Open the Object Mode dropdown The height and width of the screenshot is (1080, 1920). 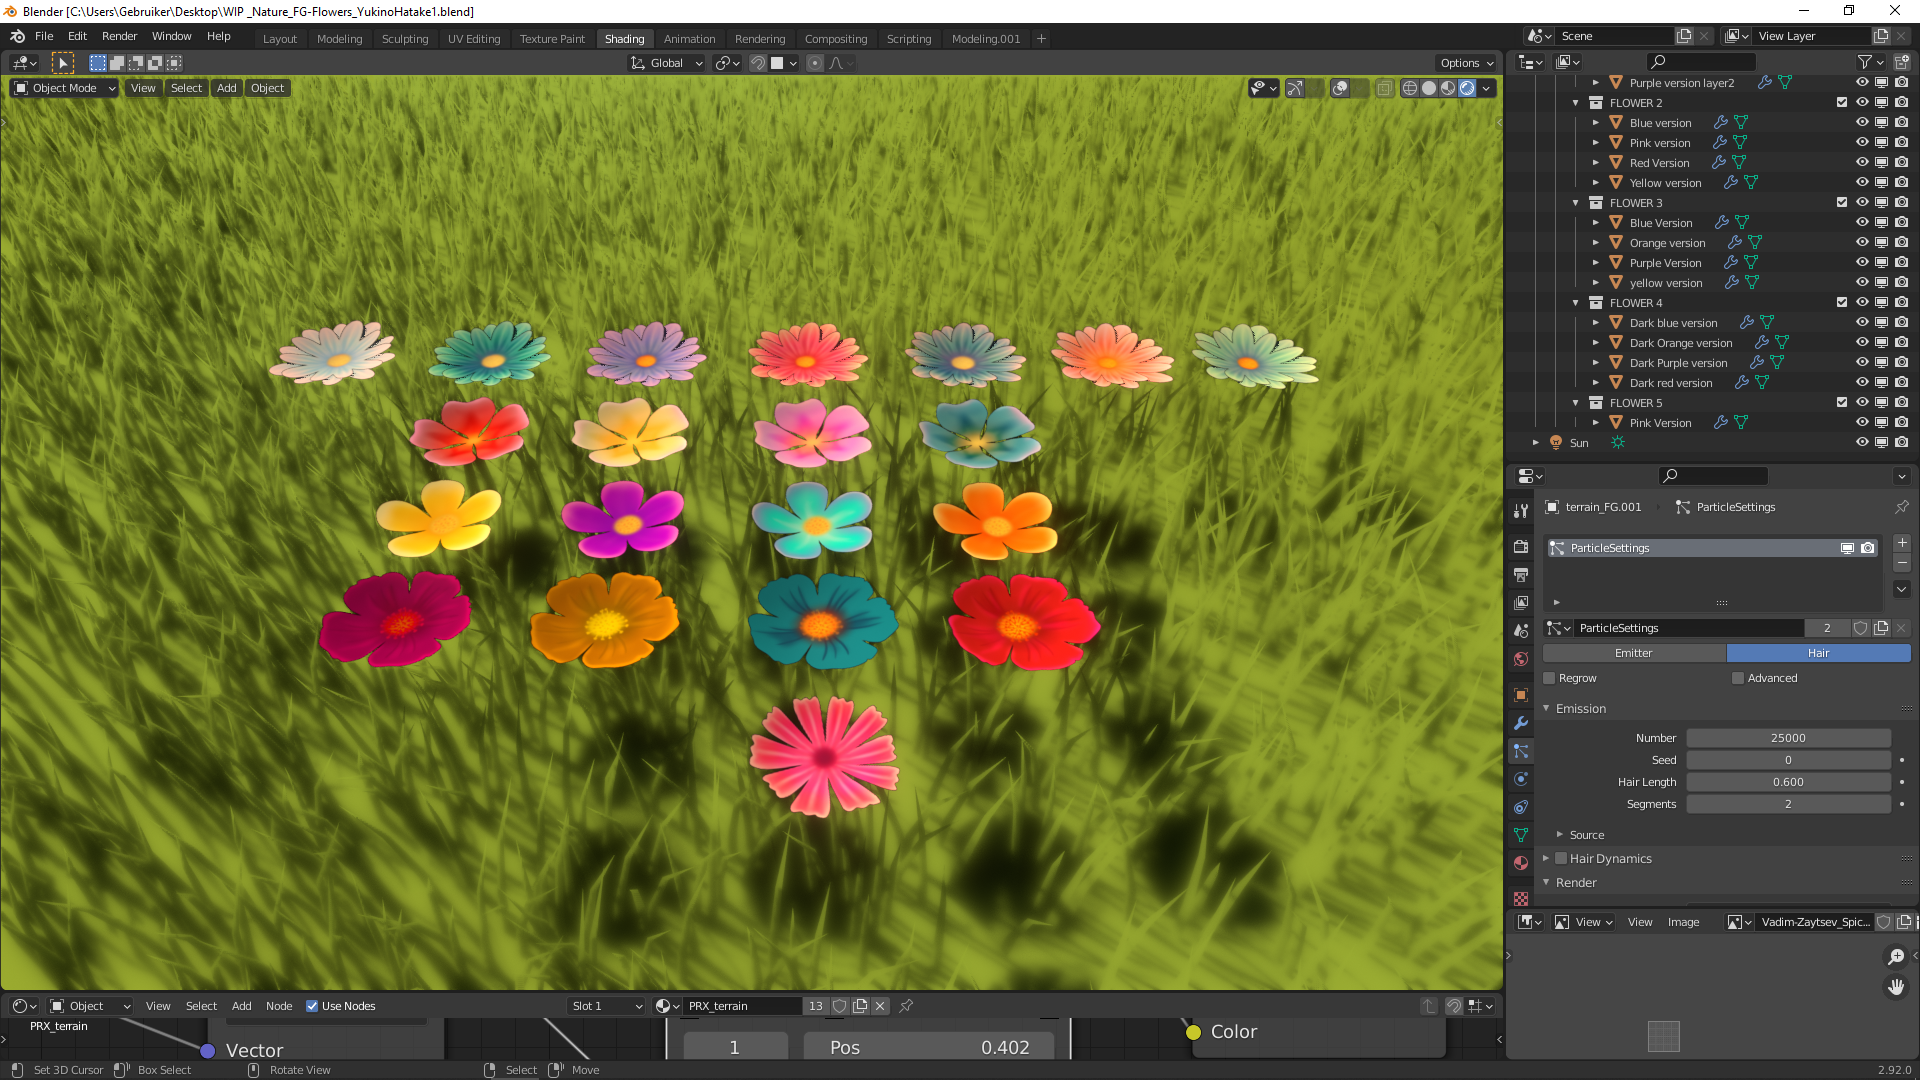tap(65, 88)
